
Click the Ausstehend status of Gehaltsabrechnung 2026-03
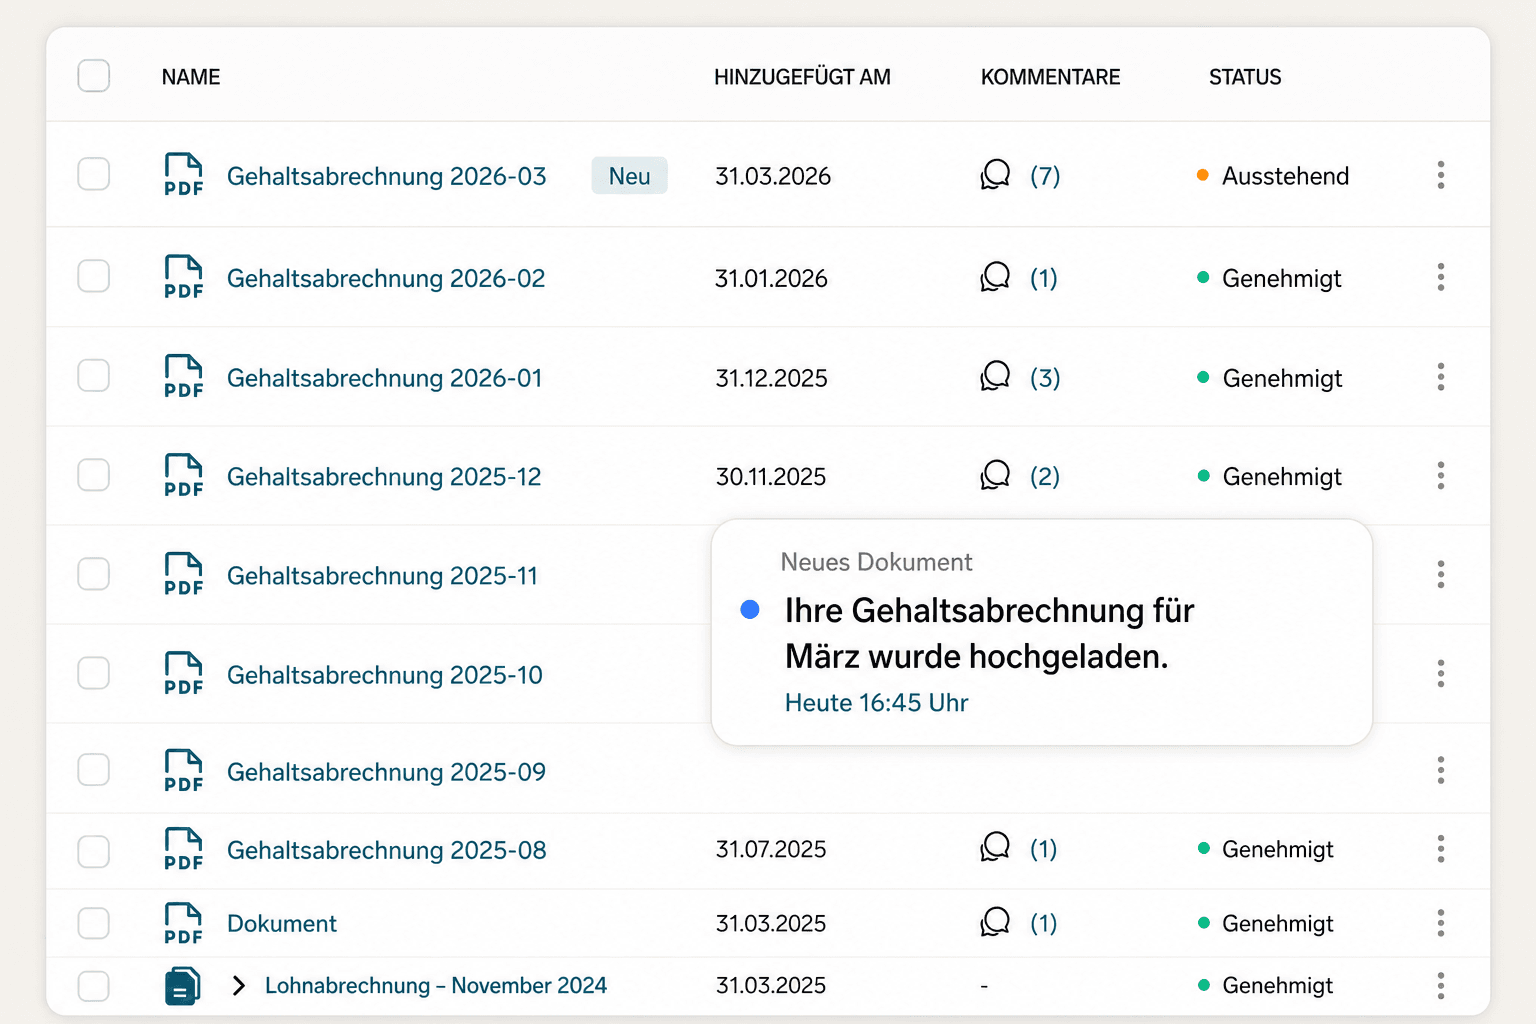pos(1273,176)
